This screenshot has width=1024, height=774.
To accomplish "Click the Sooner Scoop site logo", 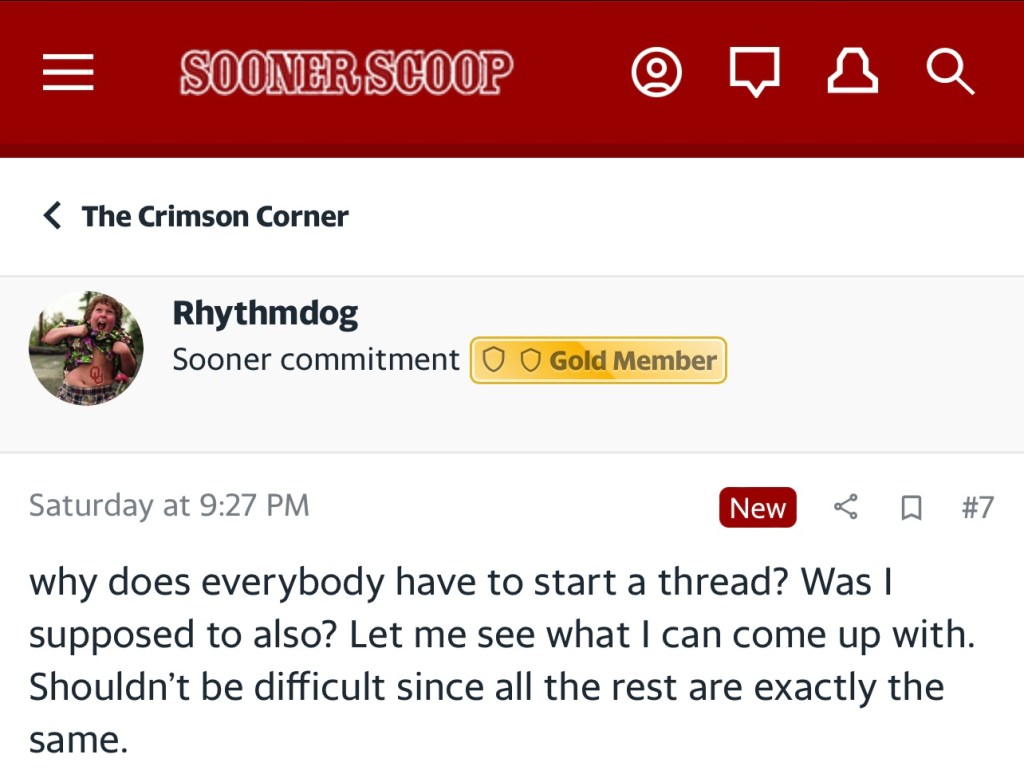I will tap(346, 72).
